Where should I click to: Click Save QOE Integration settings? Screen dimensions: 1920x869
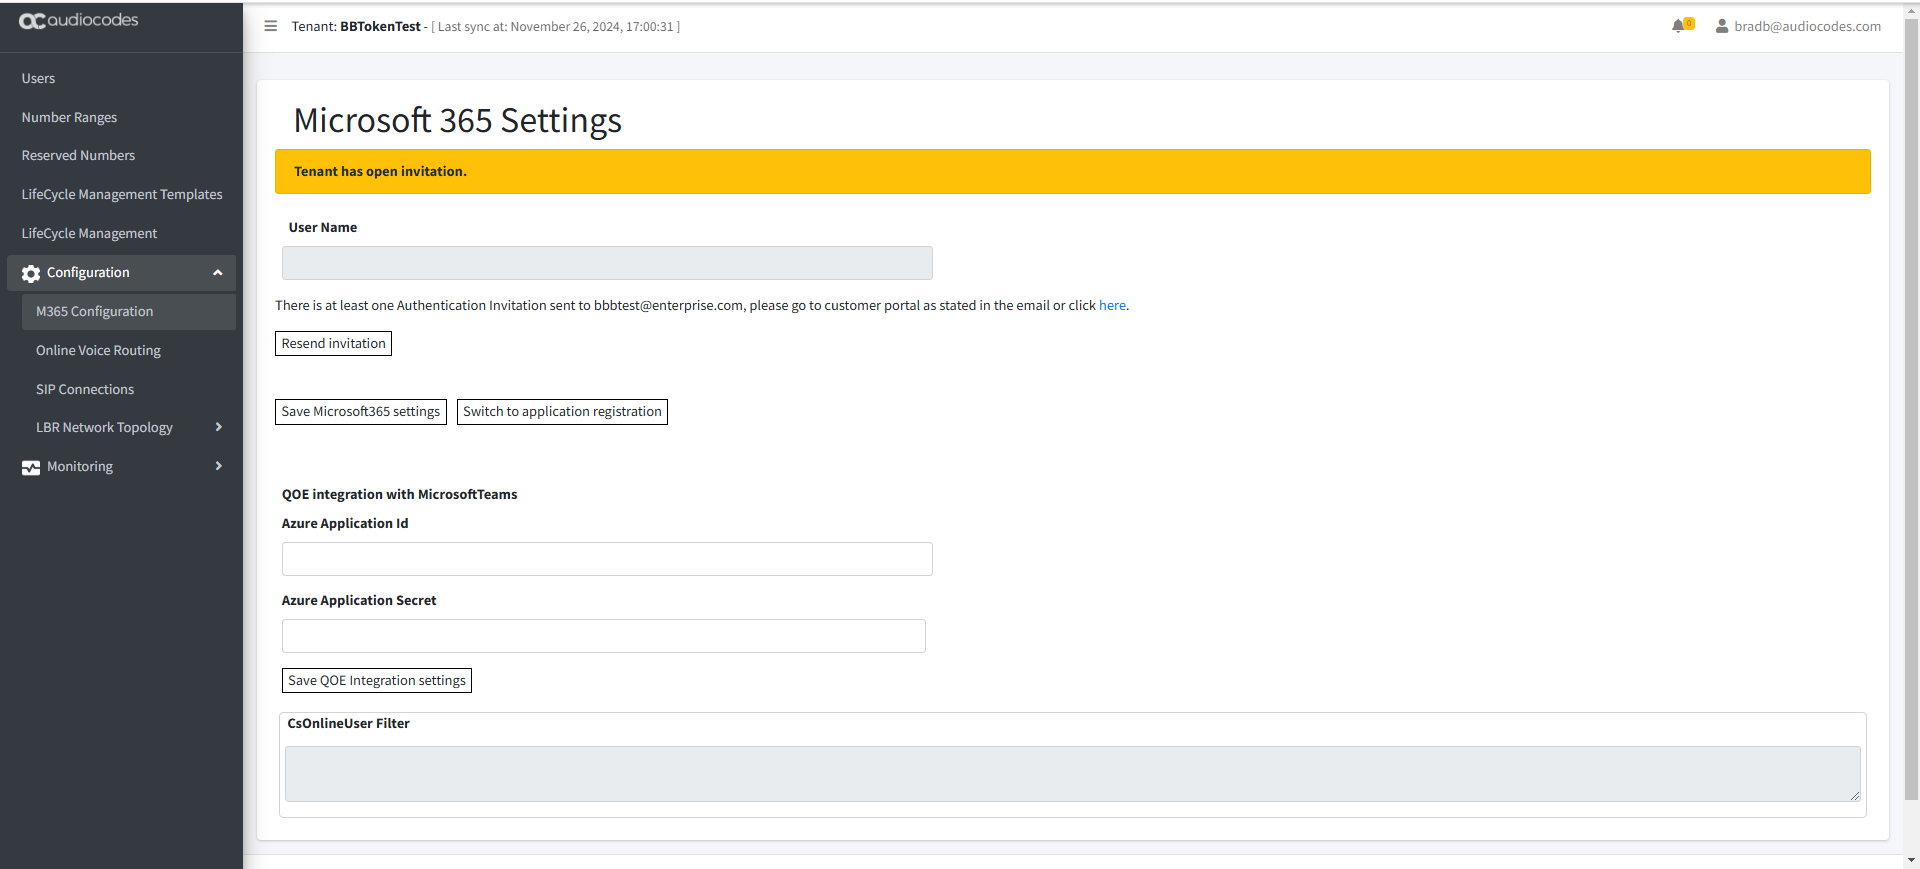(x=377, y=680)
